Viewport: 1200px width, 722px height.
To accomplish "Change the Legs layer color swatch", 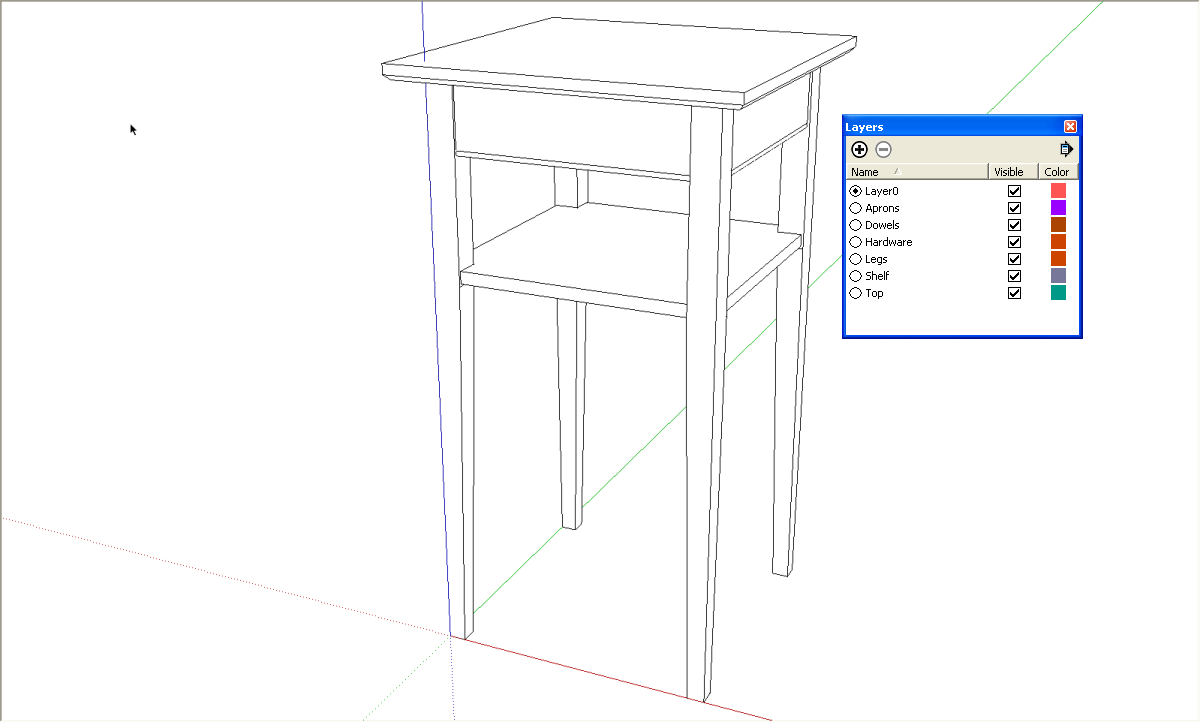I will click(x=1058, y=258).
